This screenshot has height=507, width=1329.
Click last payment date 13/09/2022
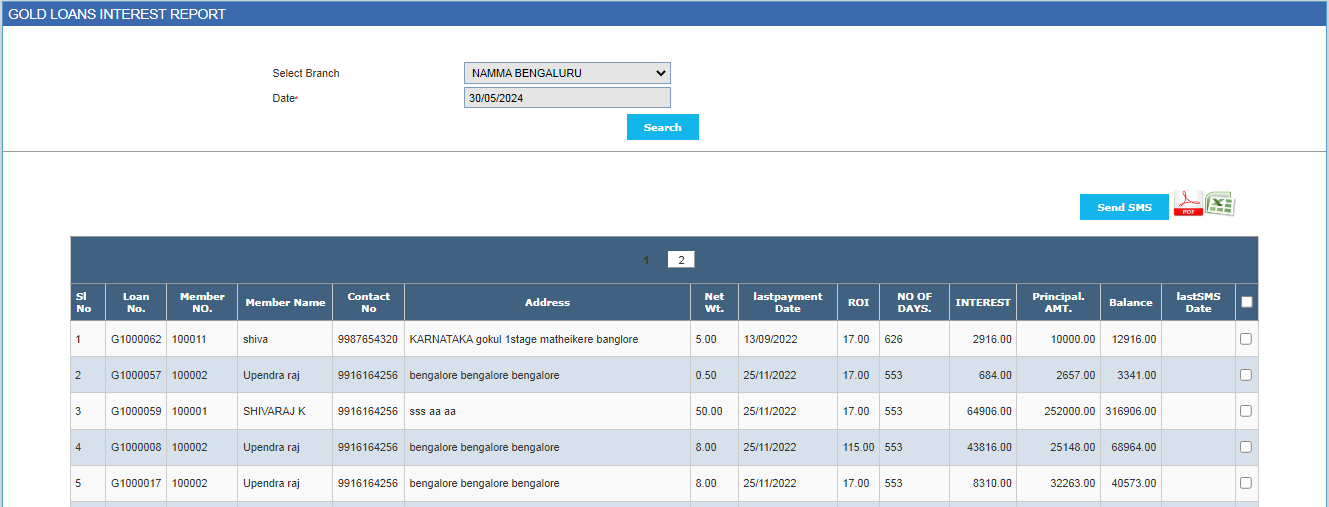click(770, 339)
